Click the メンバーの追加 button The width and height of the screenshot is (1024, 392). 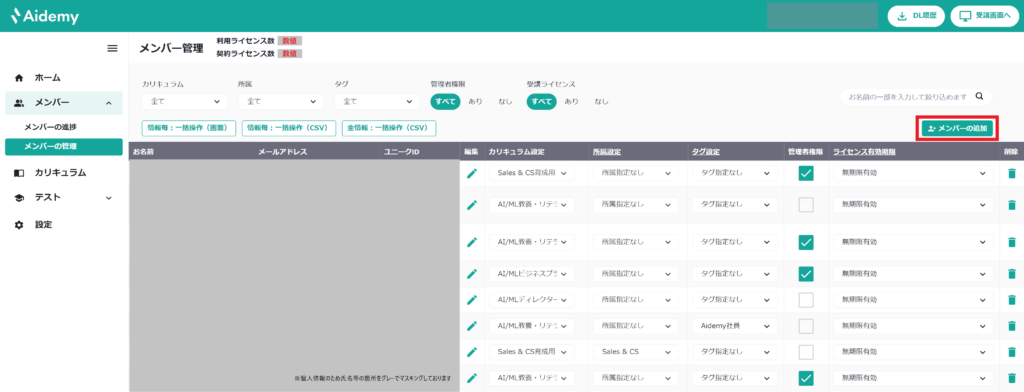[957, 129]
